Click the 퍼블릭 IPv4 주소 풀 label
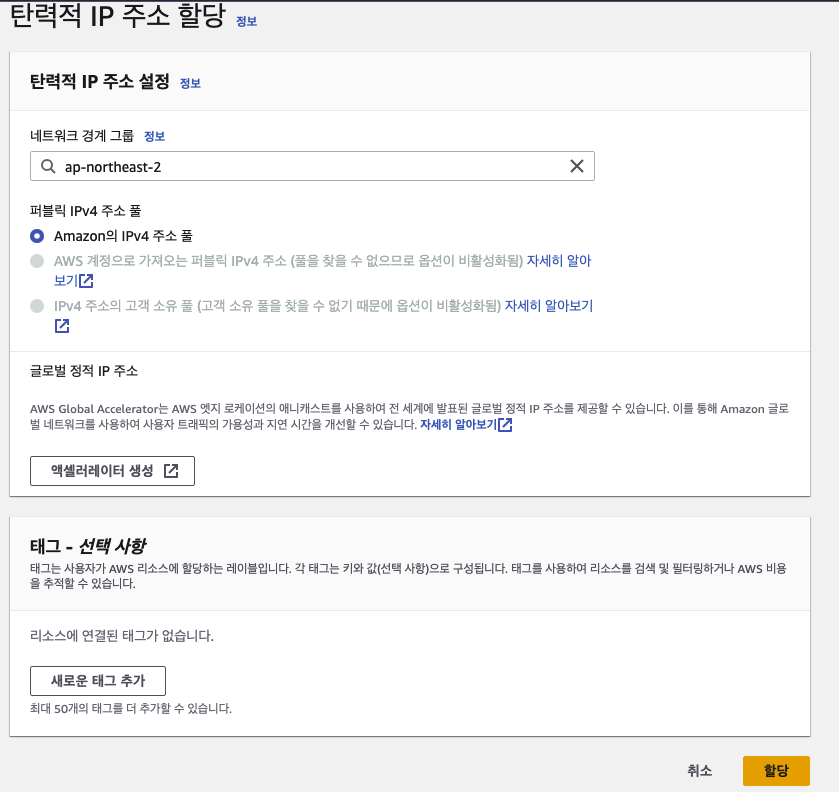 86,211
